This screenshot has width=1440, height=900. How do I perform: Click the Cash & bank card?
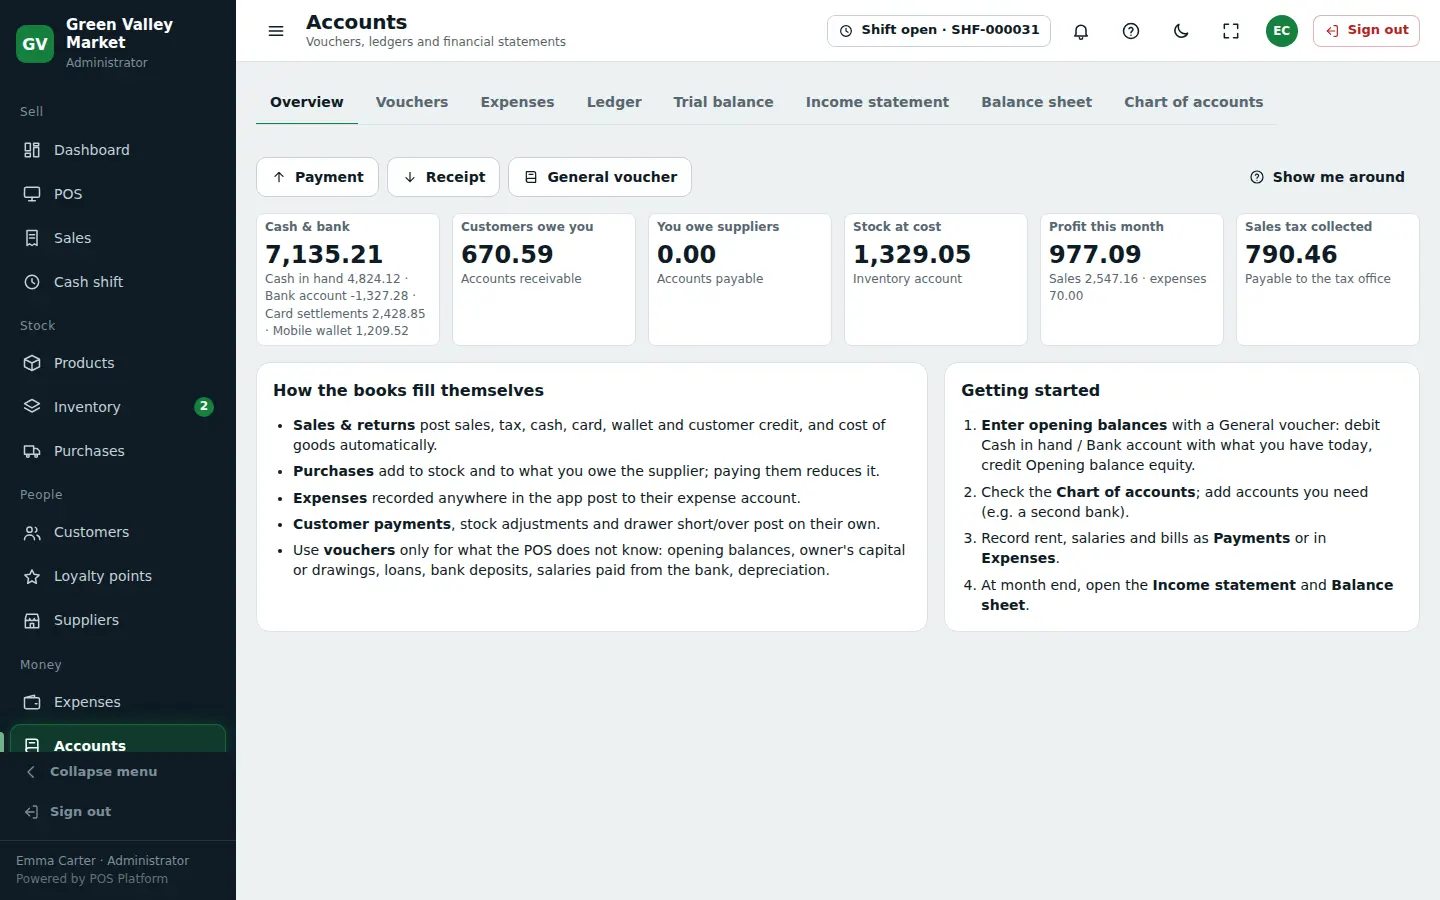[x=348, y=280]
